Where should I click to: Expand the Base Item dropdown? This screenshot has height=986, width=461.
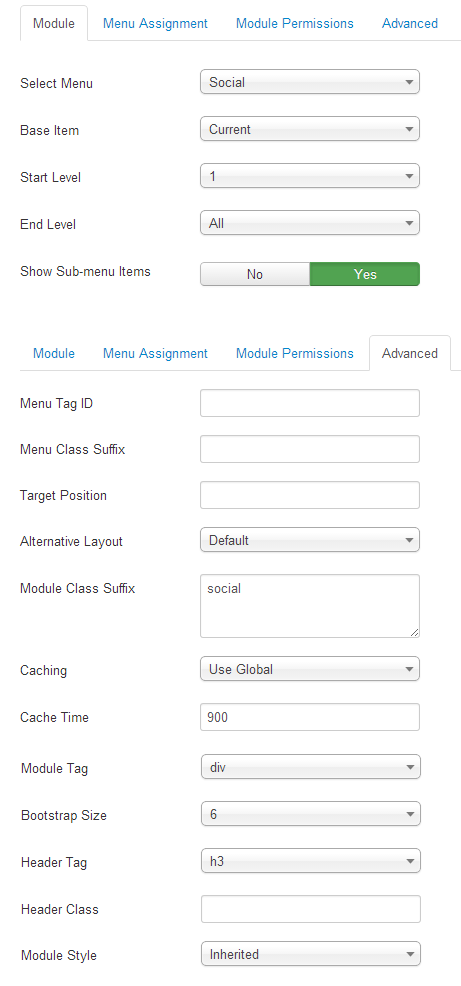point(309,129)
